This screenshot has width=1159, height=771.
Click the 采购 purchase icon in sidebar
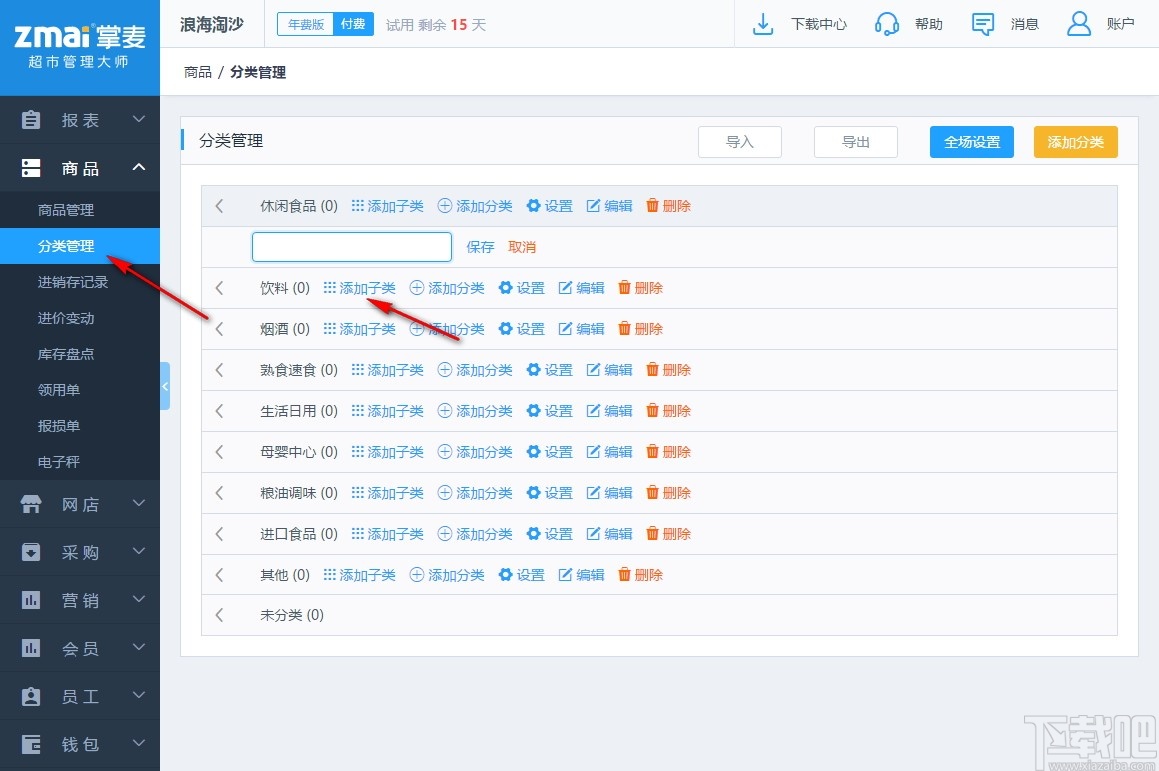(x=31, y=552)
